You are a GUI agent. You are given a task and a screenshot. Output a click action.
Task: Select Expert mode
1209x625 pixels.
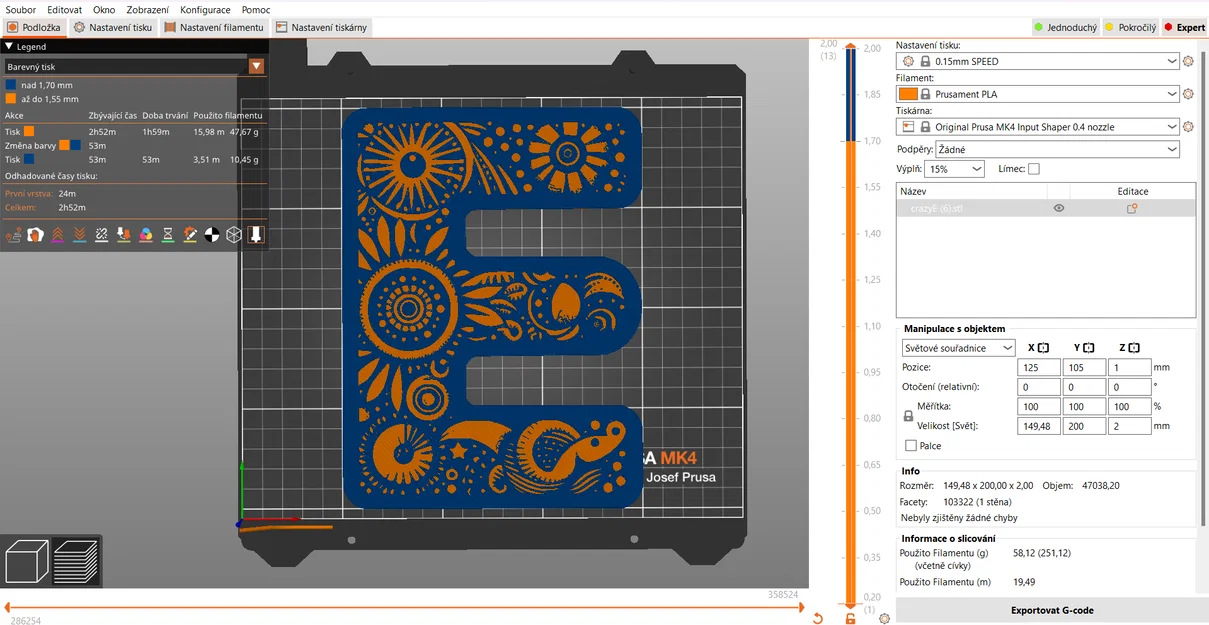point(1184,28)
